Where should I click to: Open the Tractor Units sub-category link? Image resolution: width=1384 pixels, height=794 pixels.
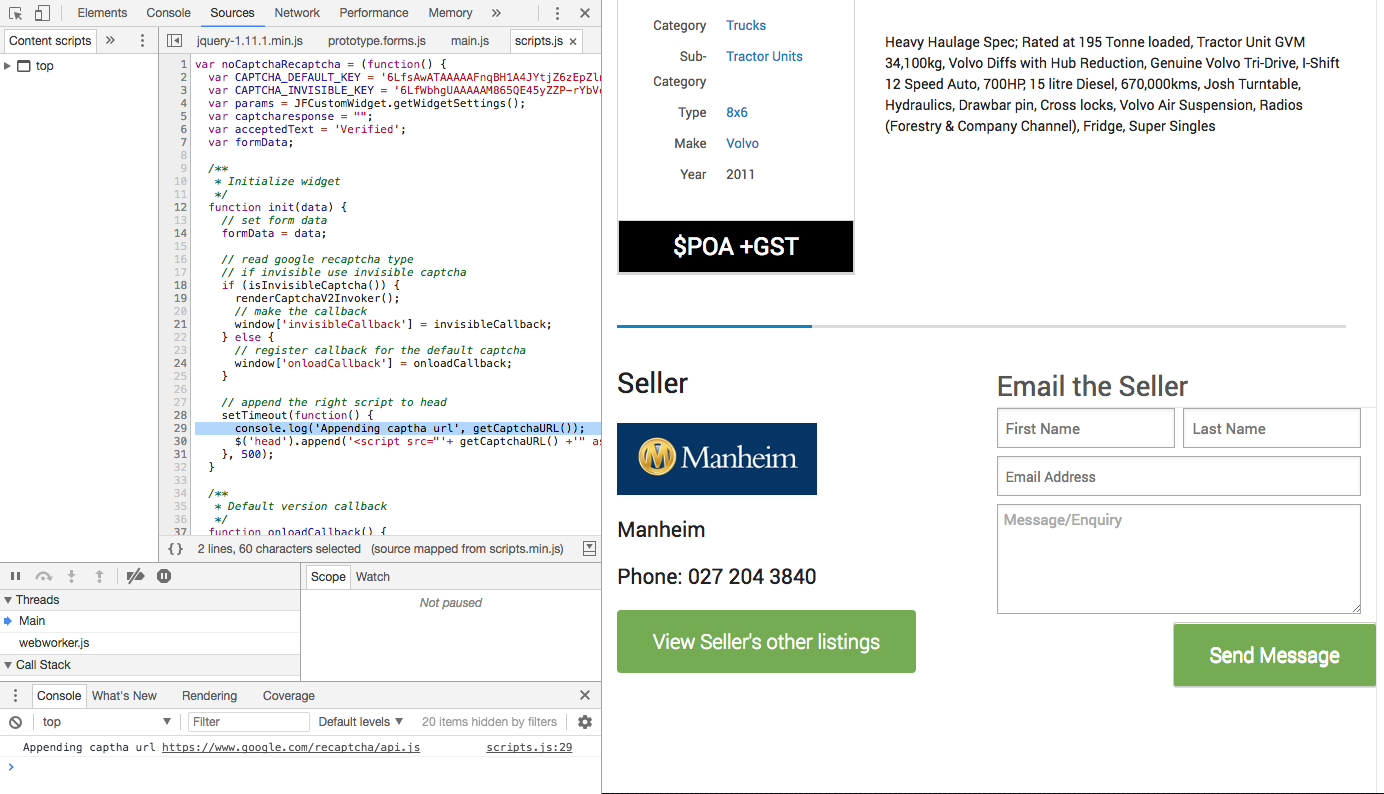click(x=764, y=57)
